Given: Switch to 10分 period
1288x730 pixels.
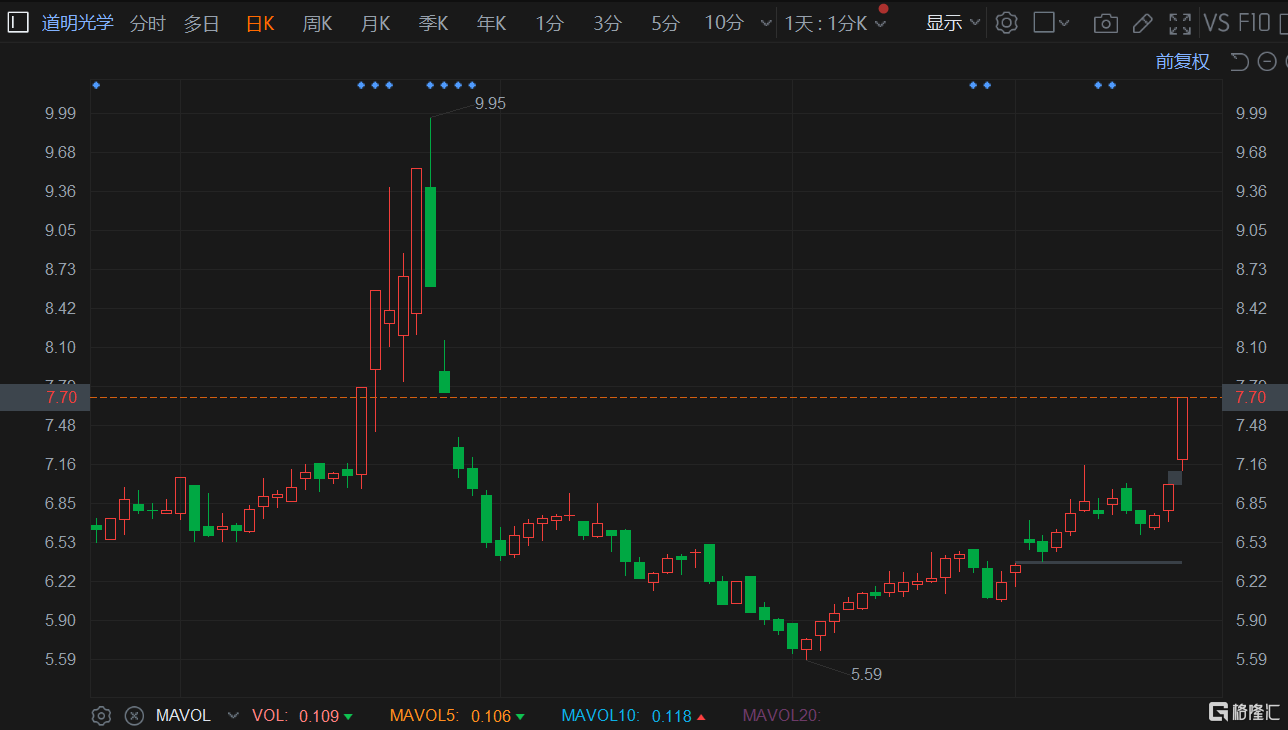Looking at the screenshot, I should click(x=724, y=23).
